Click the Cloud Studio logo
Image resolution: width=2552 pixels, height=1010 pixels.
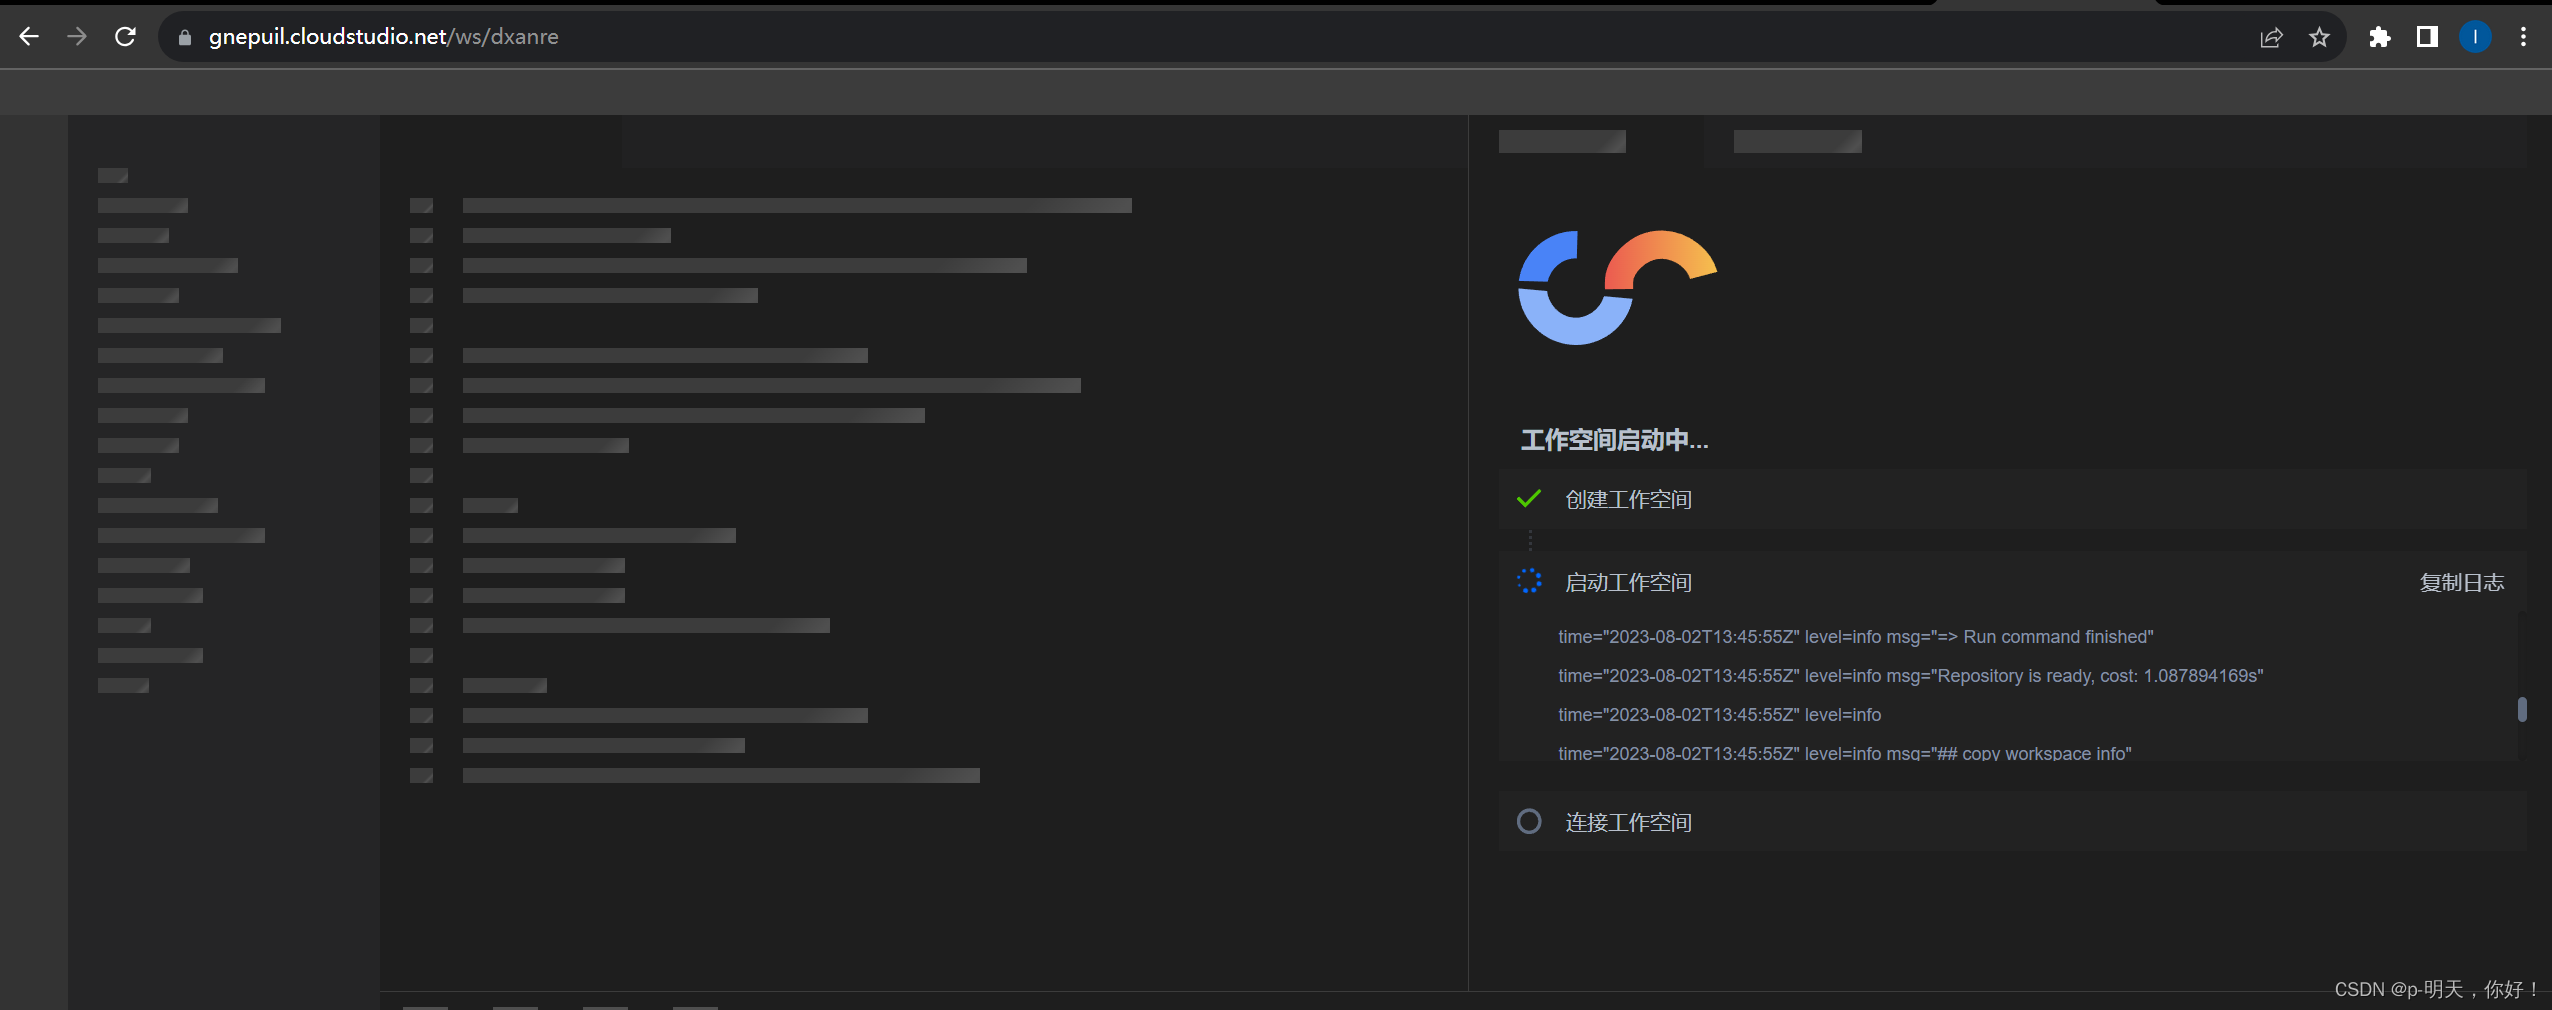(x=1617, y=288)
